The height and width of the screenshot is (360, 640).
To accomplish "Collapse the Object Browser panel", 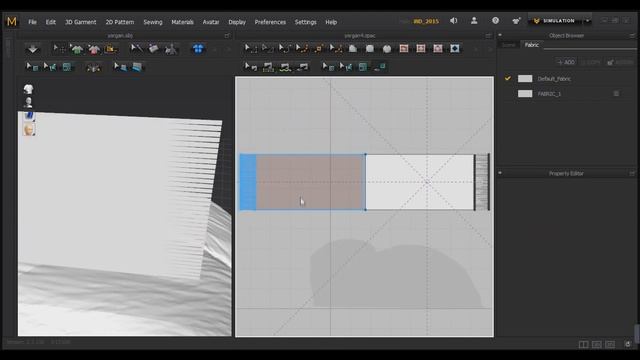I will [500, 36].
